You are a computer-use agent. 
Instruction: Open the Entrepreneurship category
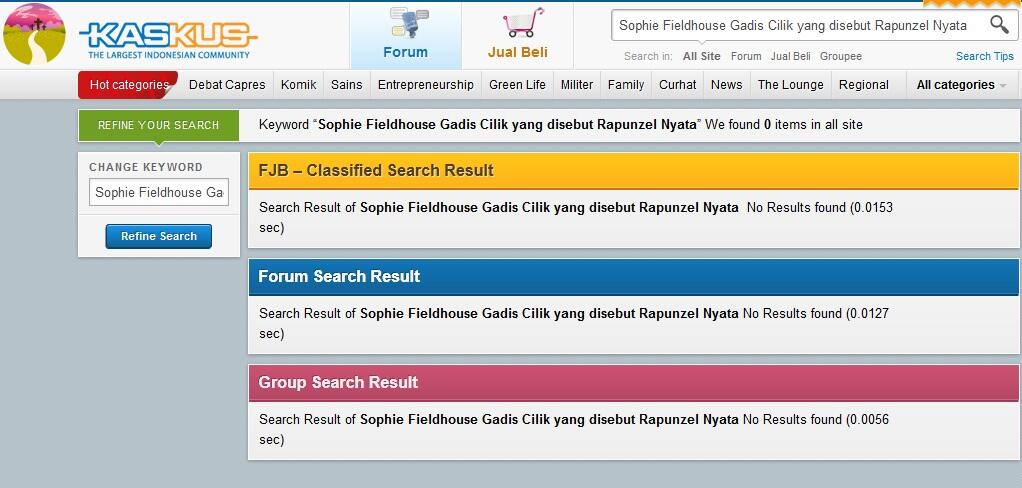[x=426, y=85]
